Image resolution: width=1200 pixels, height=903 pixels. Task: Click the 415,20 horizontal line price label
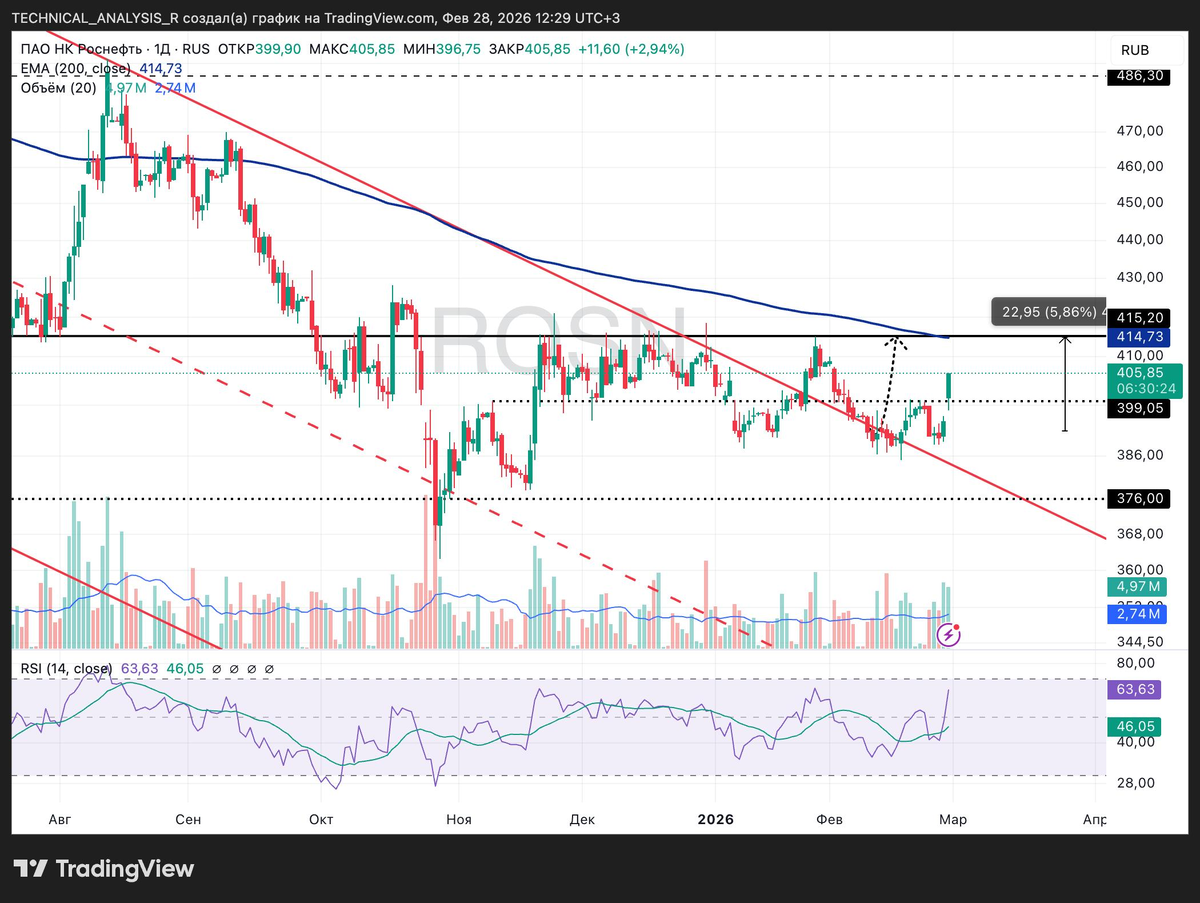1138,318
